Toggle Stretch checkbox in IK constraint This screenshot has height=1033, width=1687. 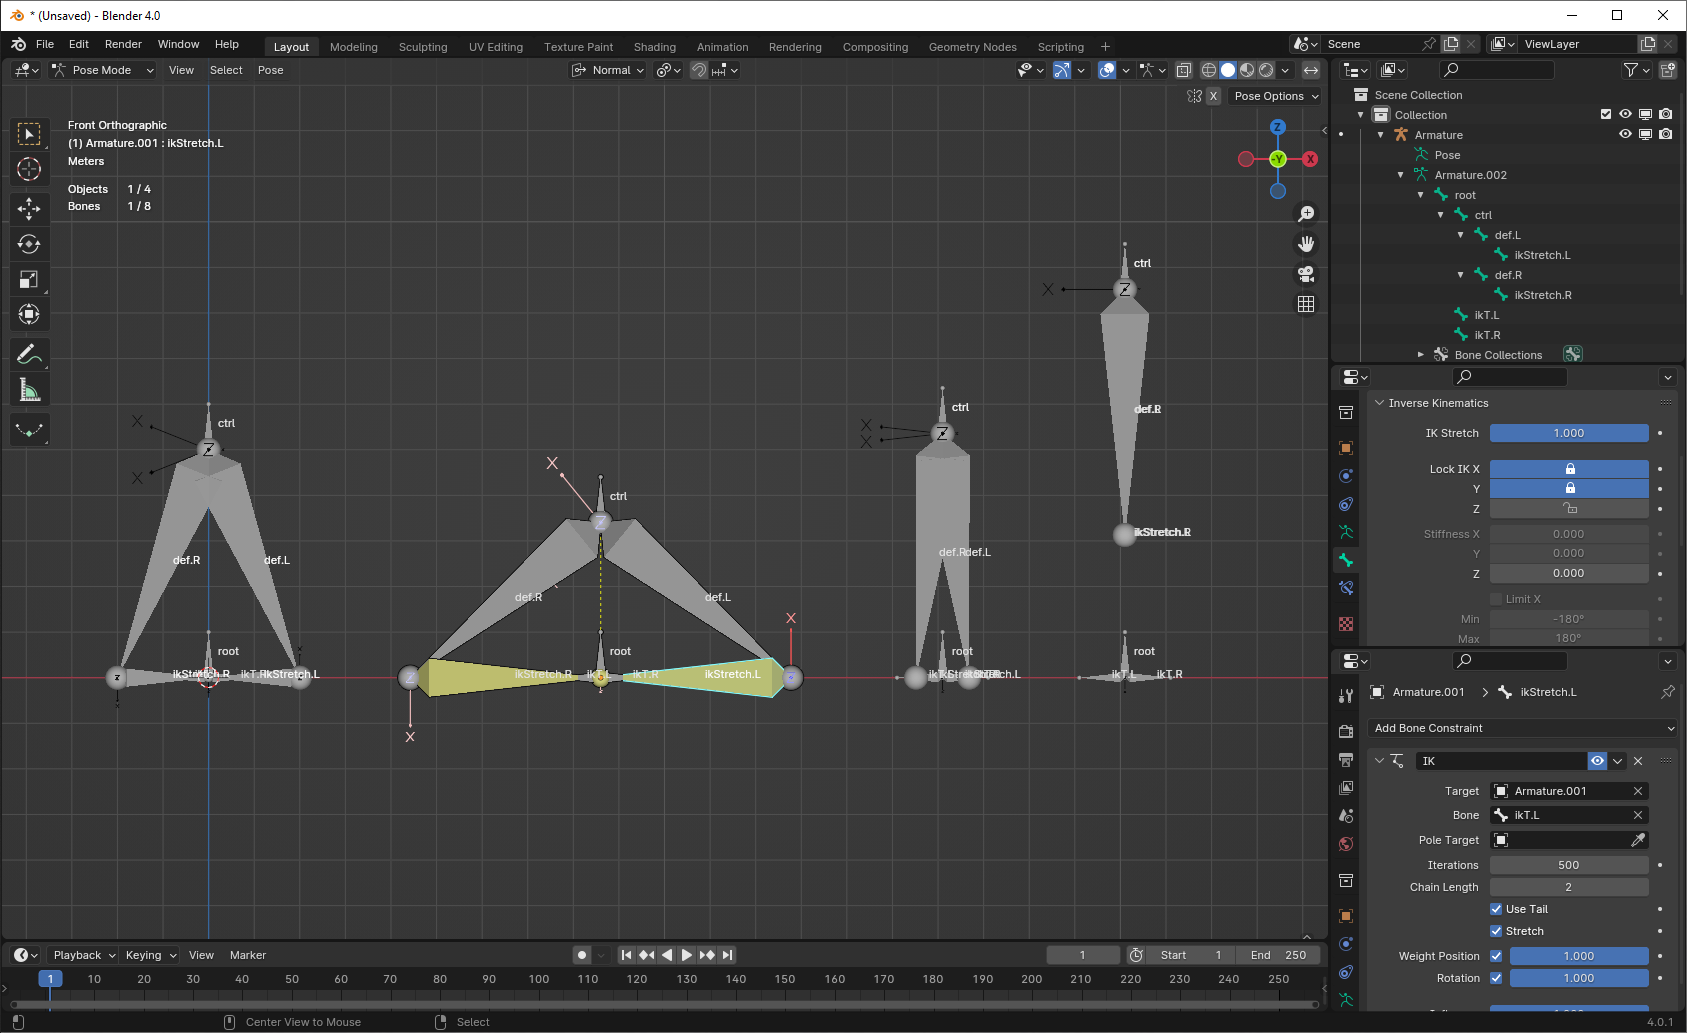pos(1496,931)
